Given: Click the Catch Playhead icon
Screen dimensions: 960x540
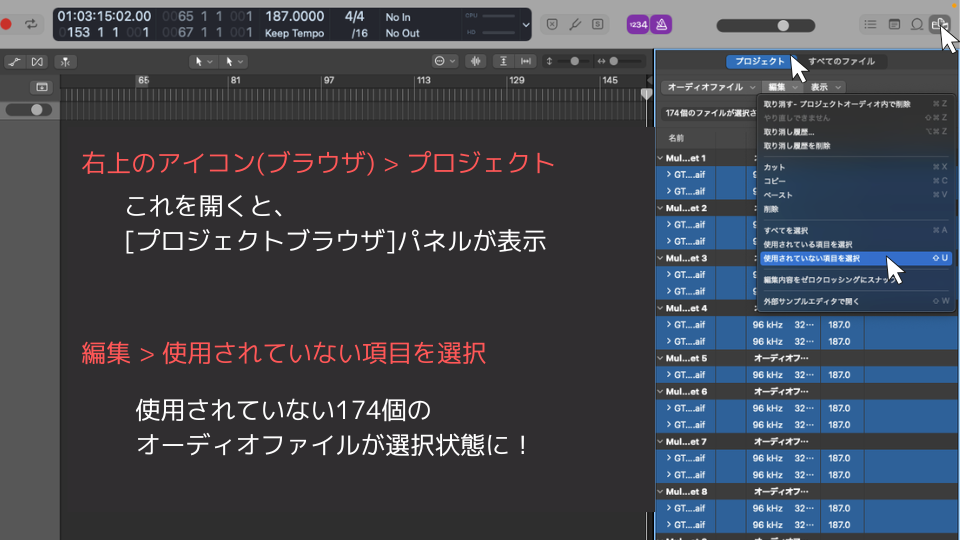Looking at the screenshot, I should [x=66, y=61].
